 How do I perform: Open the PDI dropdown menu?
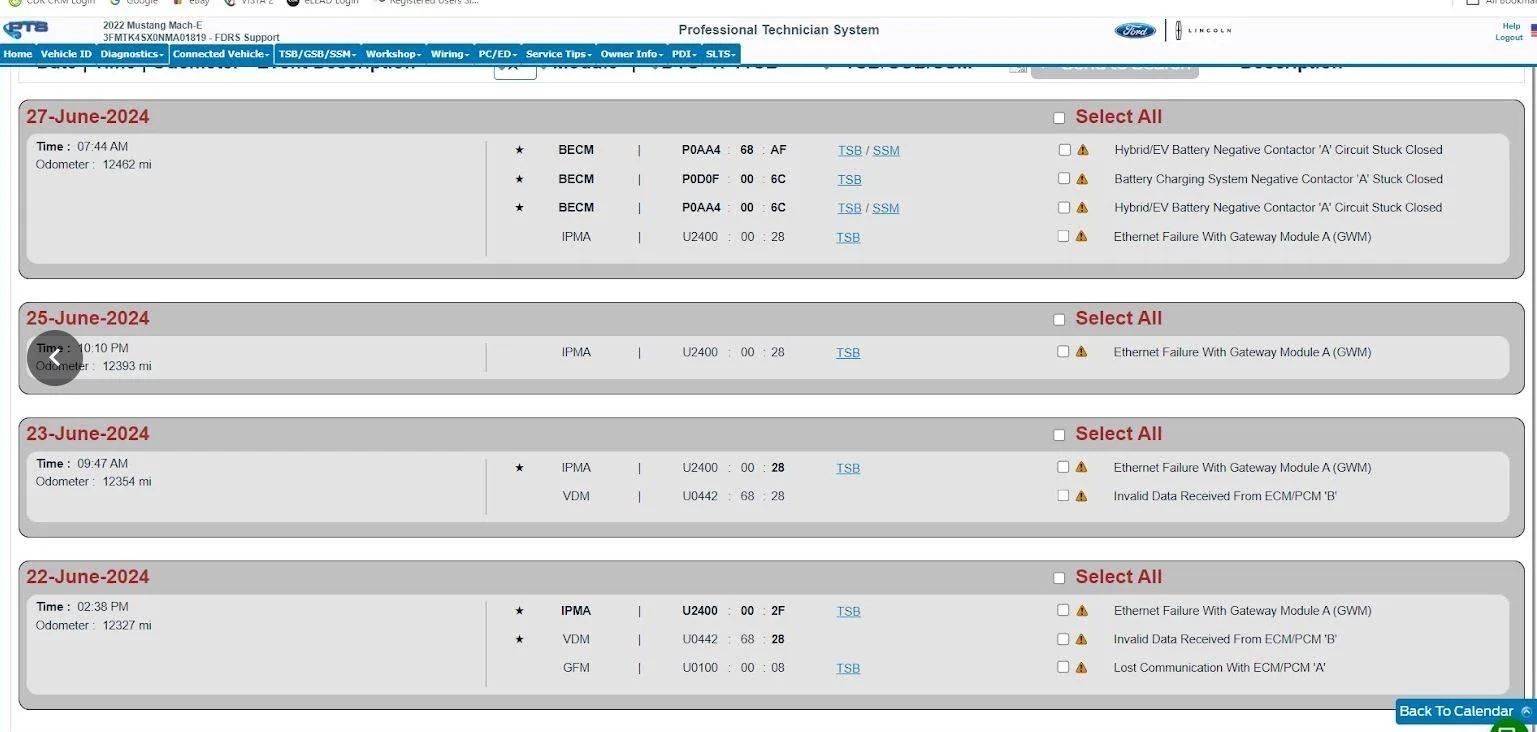coord(685,54)
